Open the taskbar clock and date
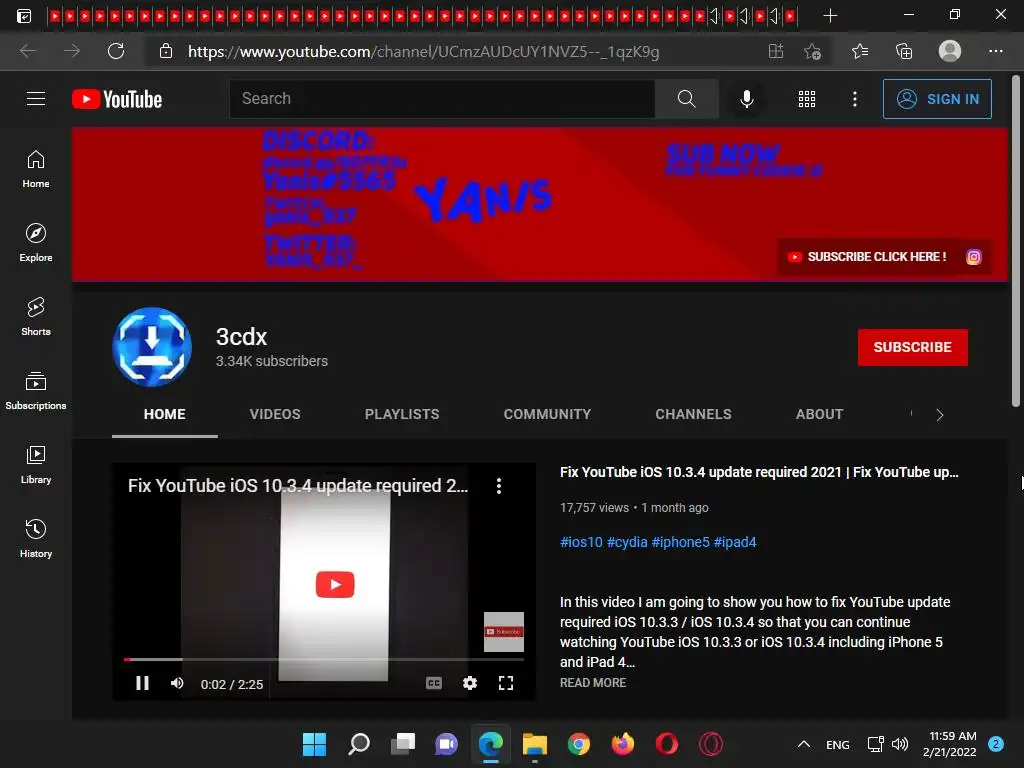 [x=952, y=744]
